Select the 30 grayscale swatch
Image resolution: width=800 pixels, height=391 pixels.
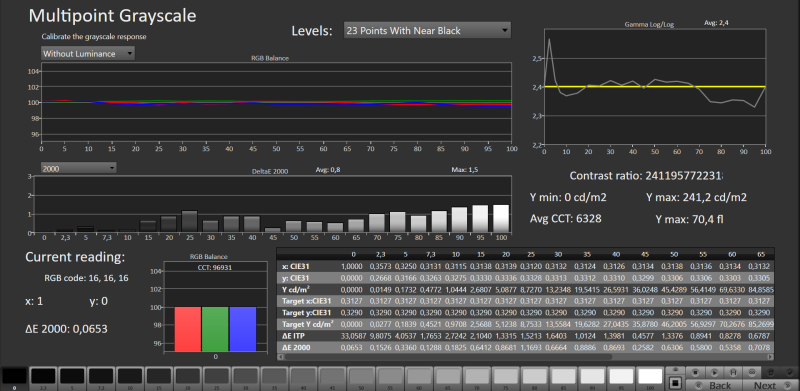pyautogui.click(x=245, y=377)
